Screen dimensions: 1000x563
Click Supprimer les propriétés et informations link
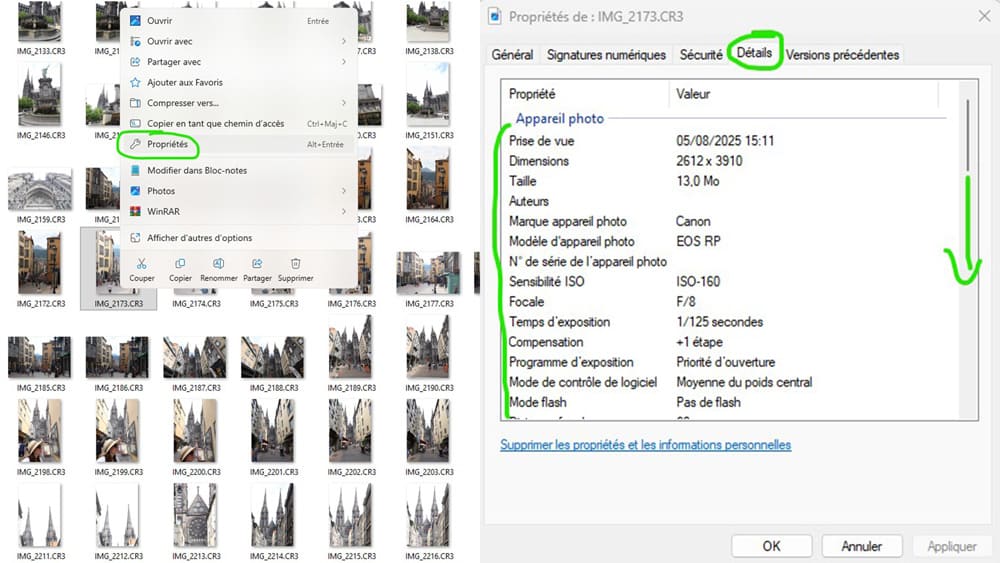[x=645, y=445]
